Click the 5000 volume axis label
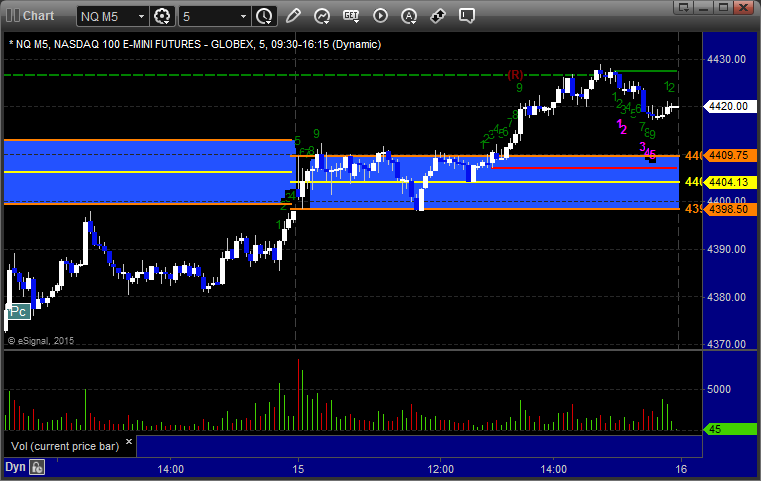 click(x=719, y=389)
